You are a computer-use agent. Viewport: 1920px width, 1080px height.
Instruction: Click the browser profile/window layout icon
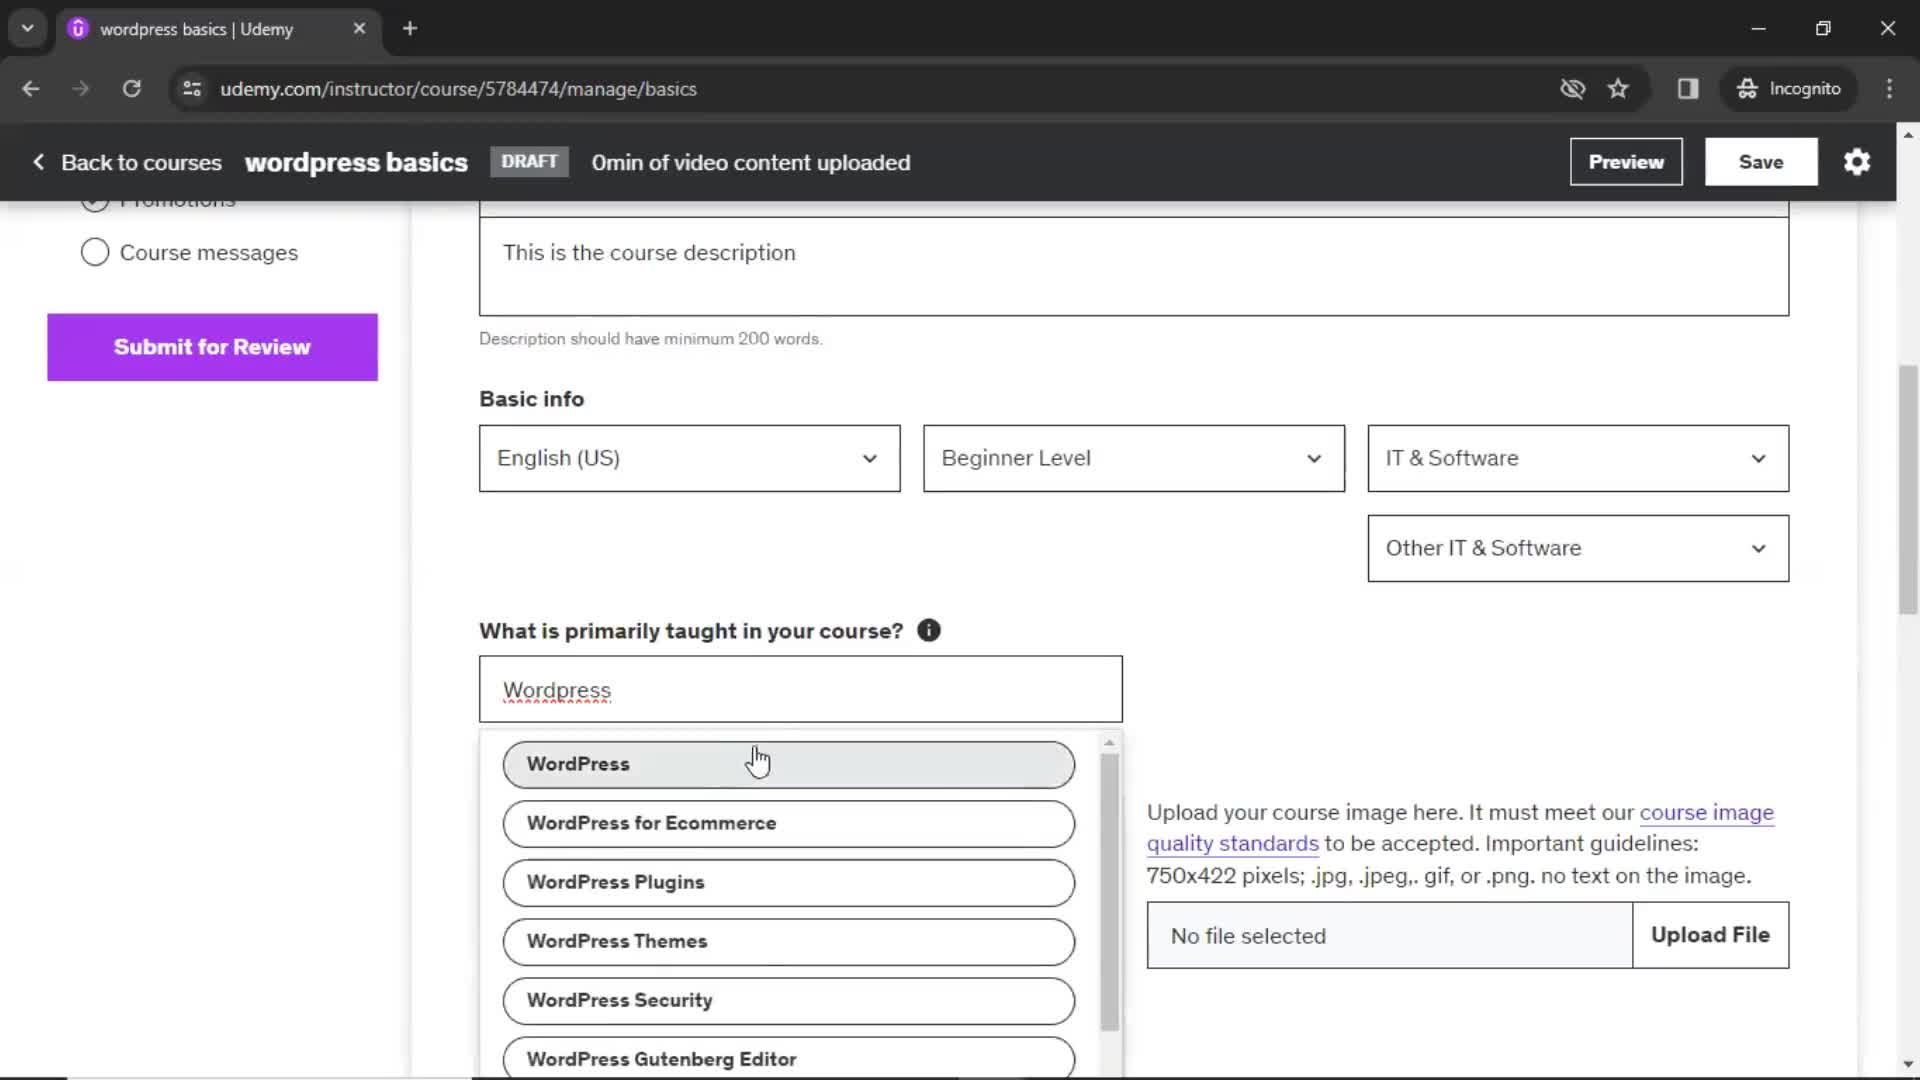pos(1688,88)
